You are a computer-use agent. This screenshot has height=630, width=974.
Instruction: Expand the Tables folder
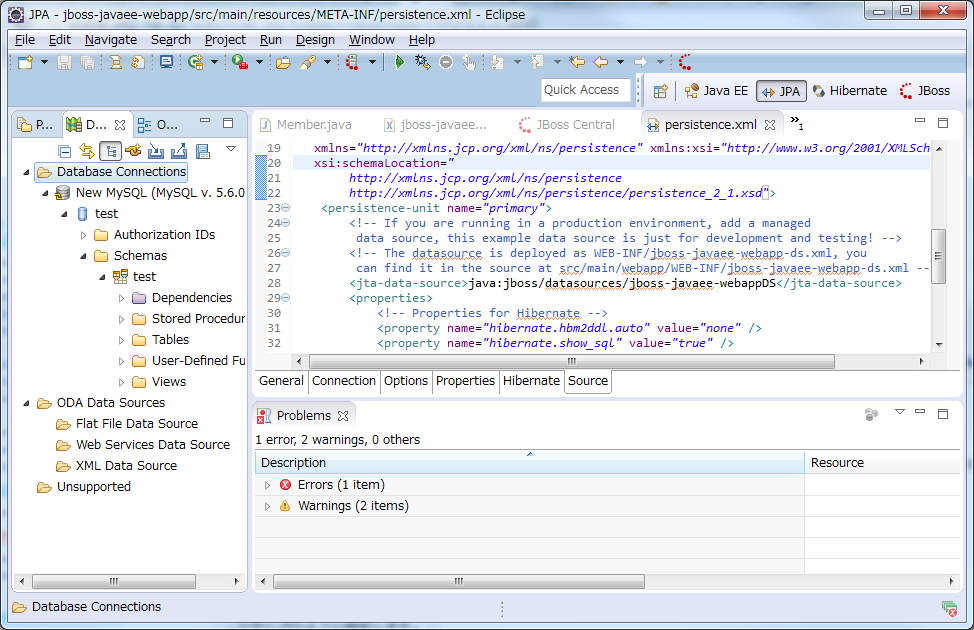click(x=122, y=340)
